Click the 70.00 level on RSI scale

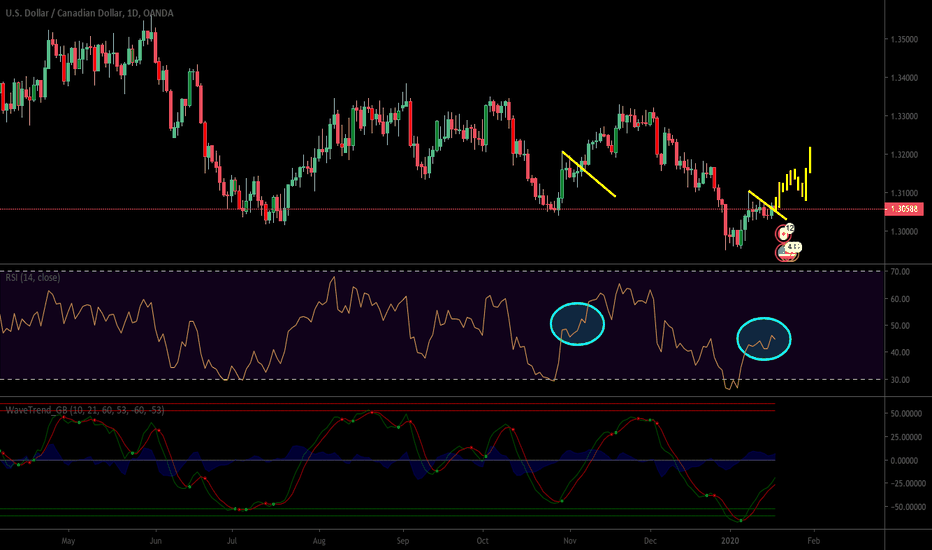pos(900,271)
